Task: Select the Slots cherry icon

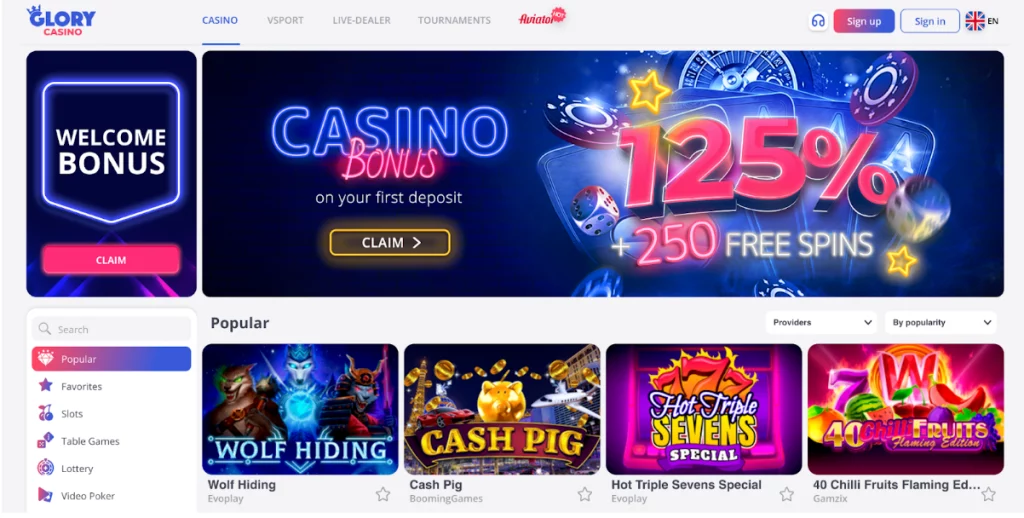Action: (x=45, y=413)
